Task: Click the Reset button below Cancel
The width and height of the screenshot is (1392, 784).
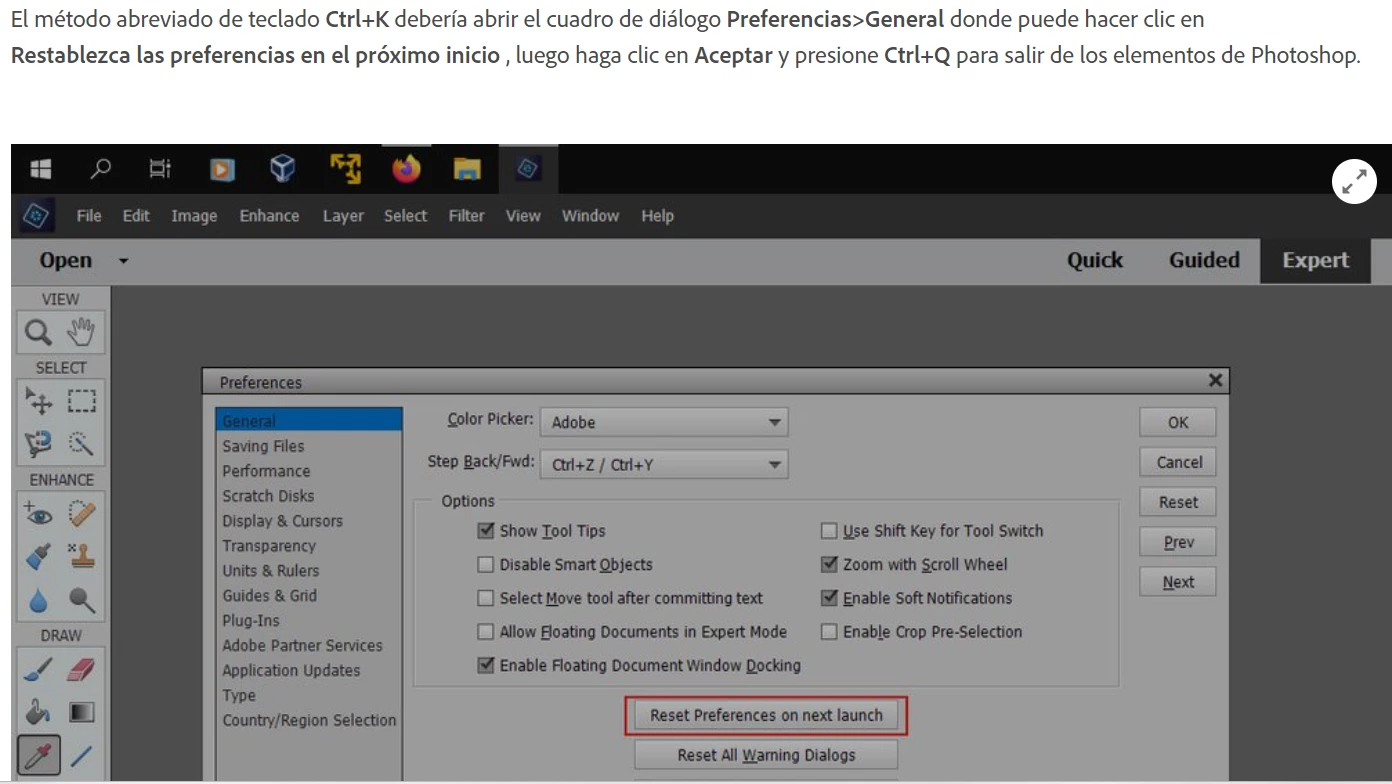Action: (1178, 502)
